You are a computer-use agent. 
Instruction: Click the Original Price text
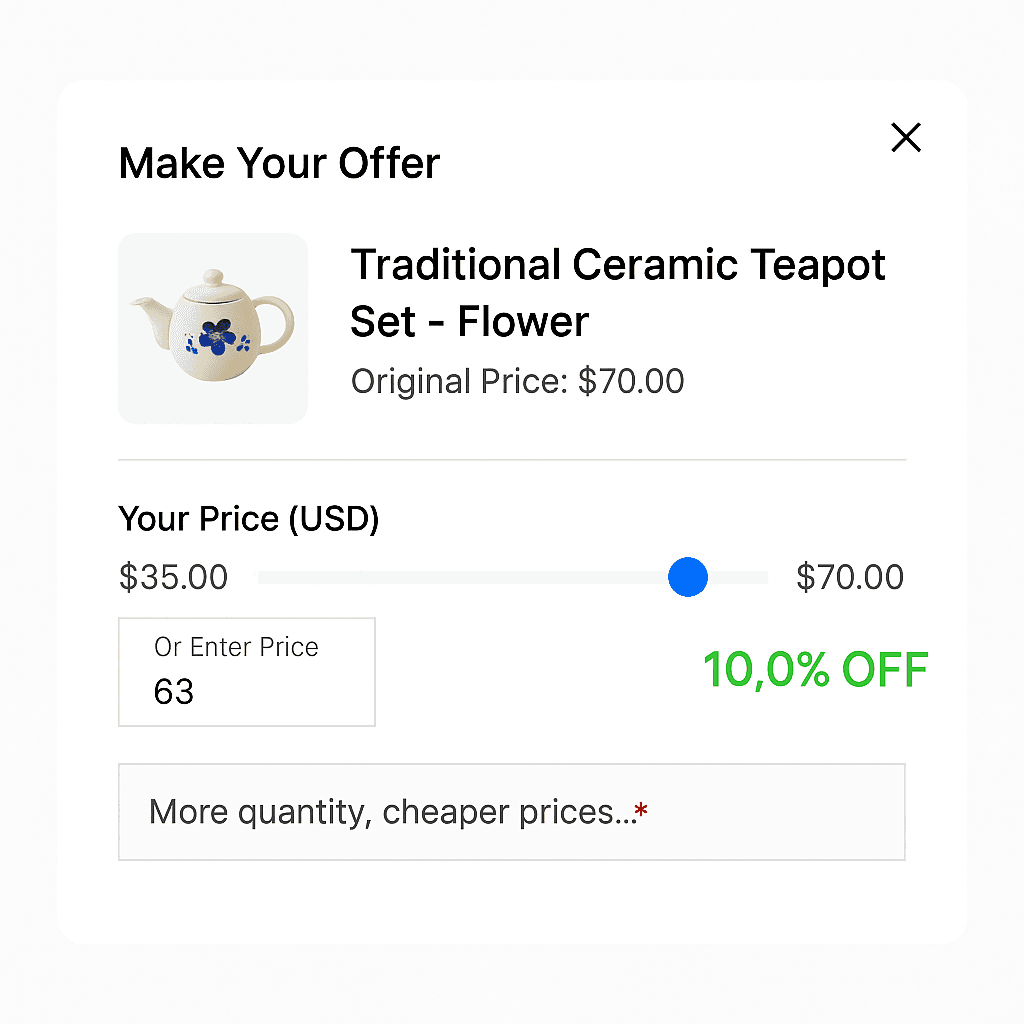click(x=517, y=381)
